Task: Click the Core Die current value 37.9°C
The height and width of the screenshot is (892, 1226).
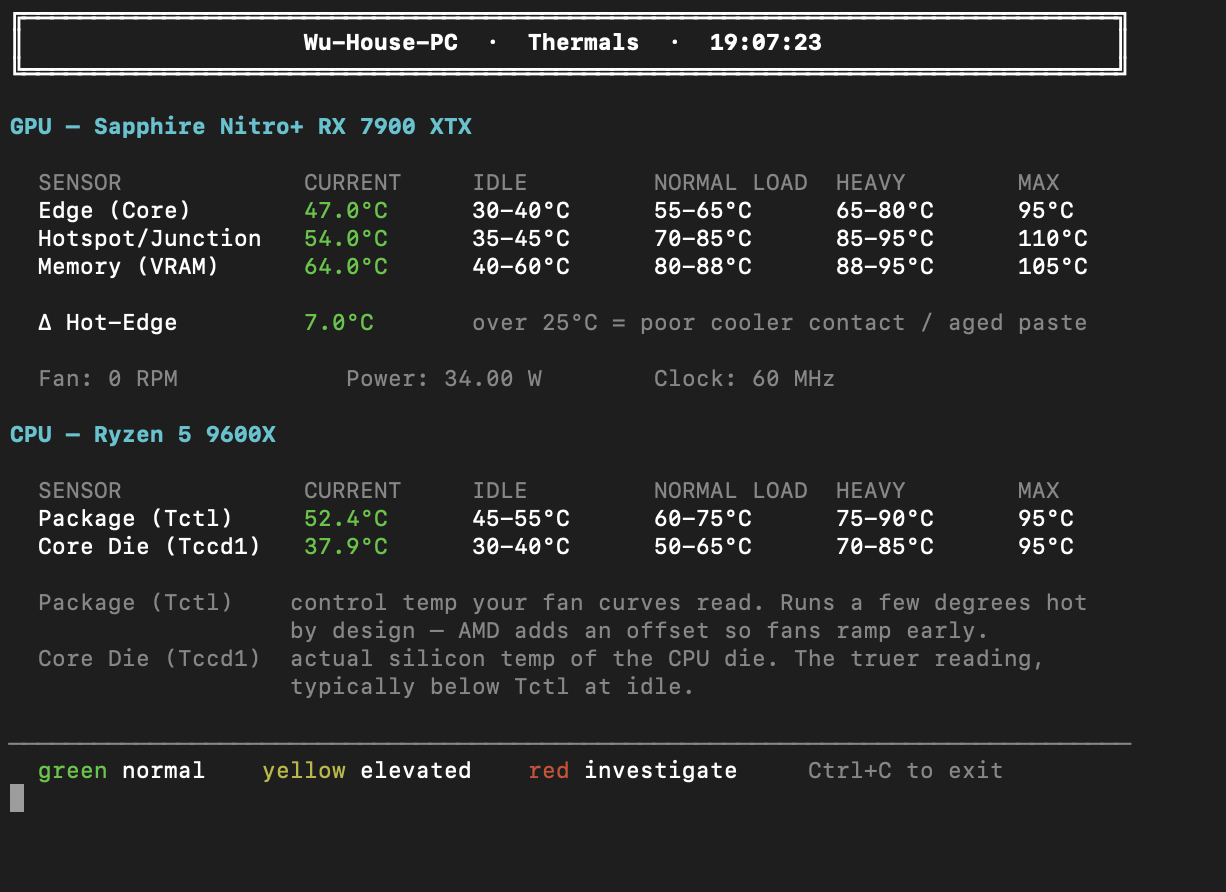Action: 346,546
